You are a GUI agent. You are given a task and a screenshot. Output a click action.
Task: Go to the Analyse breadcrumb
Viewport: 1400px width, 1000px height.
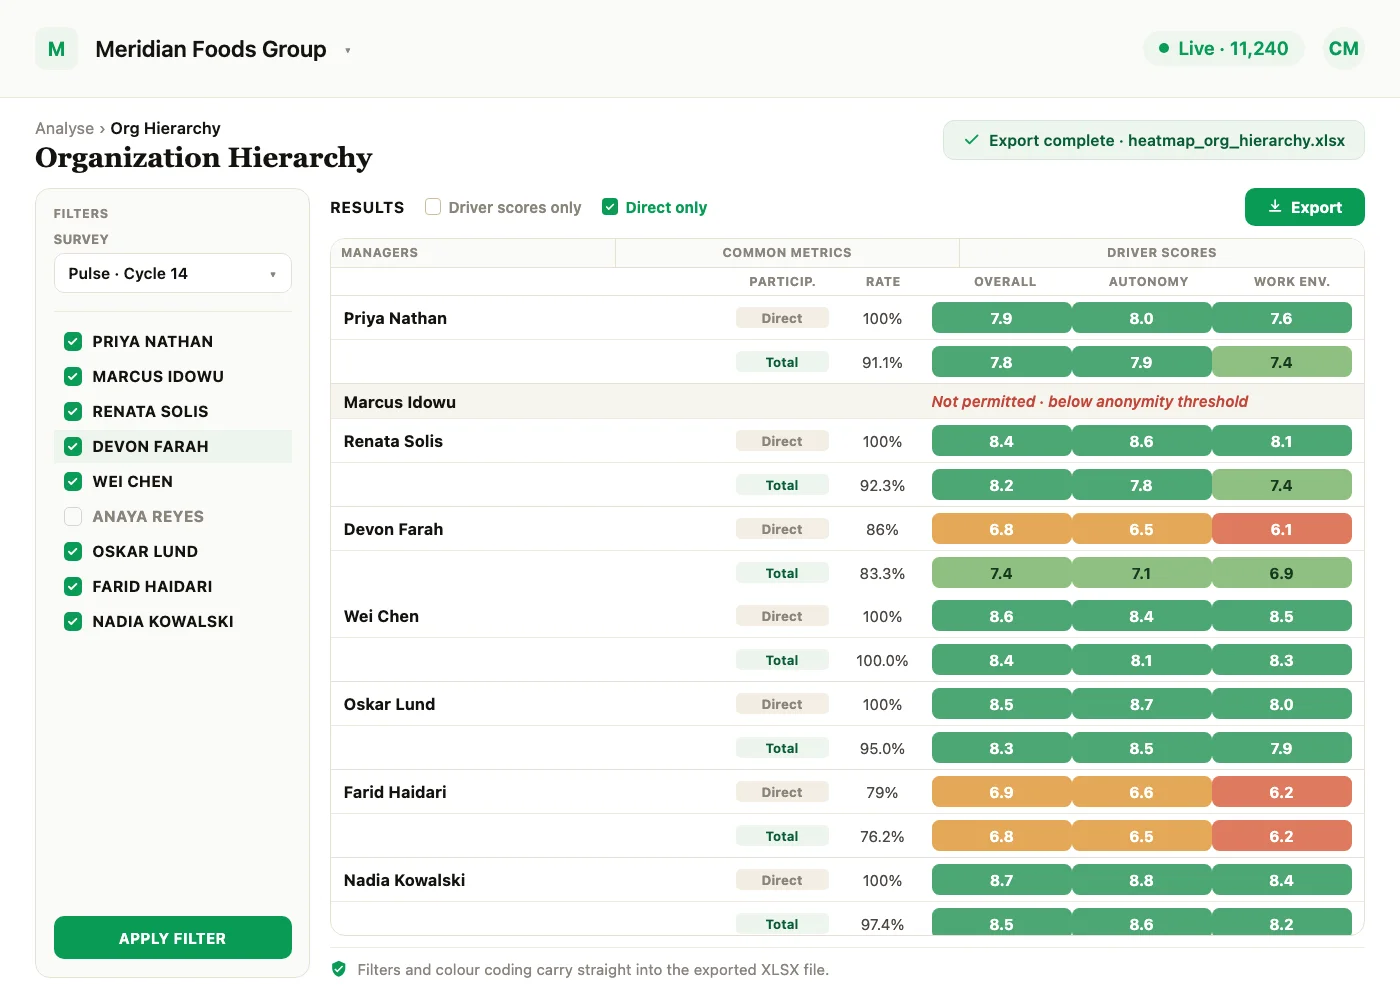click(x=64, y=128)
